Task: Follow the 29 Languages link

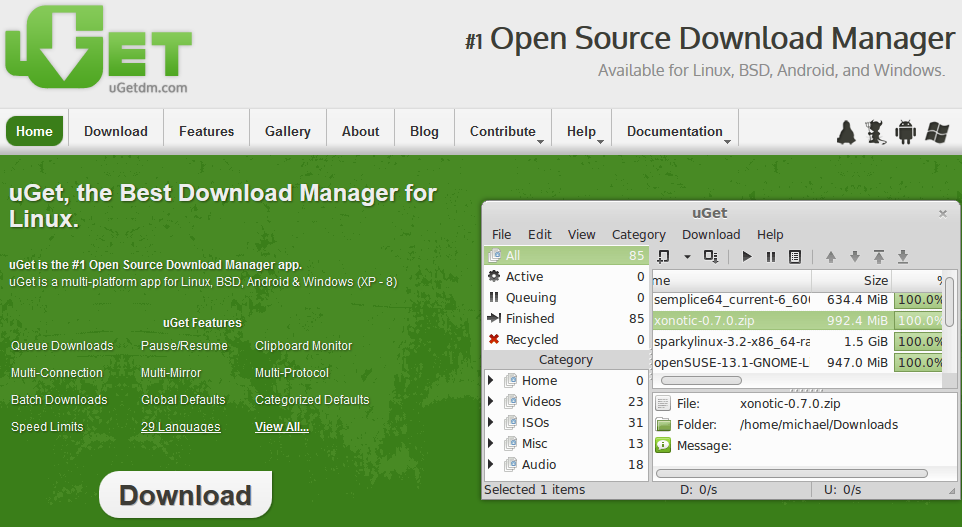Action: tap(180, 427)
